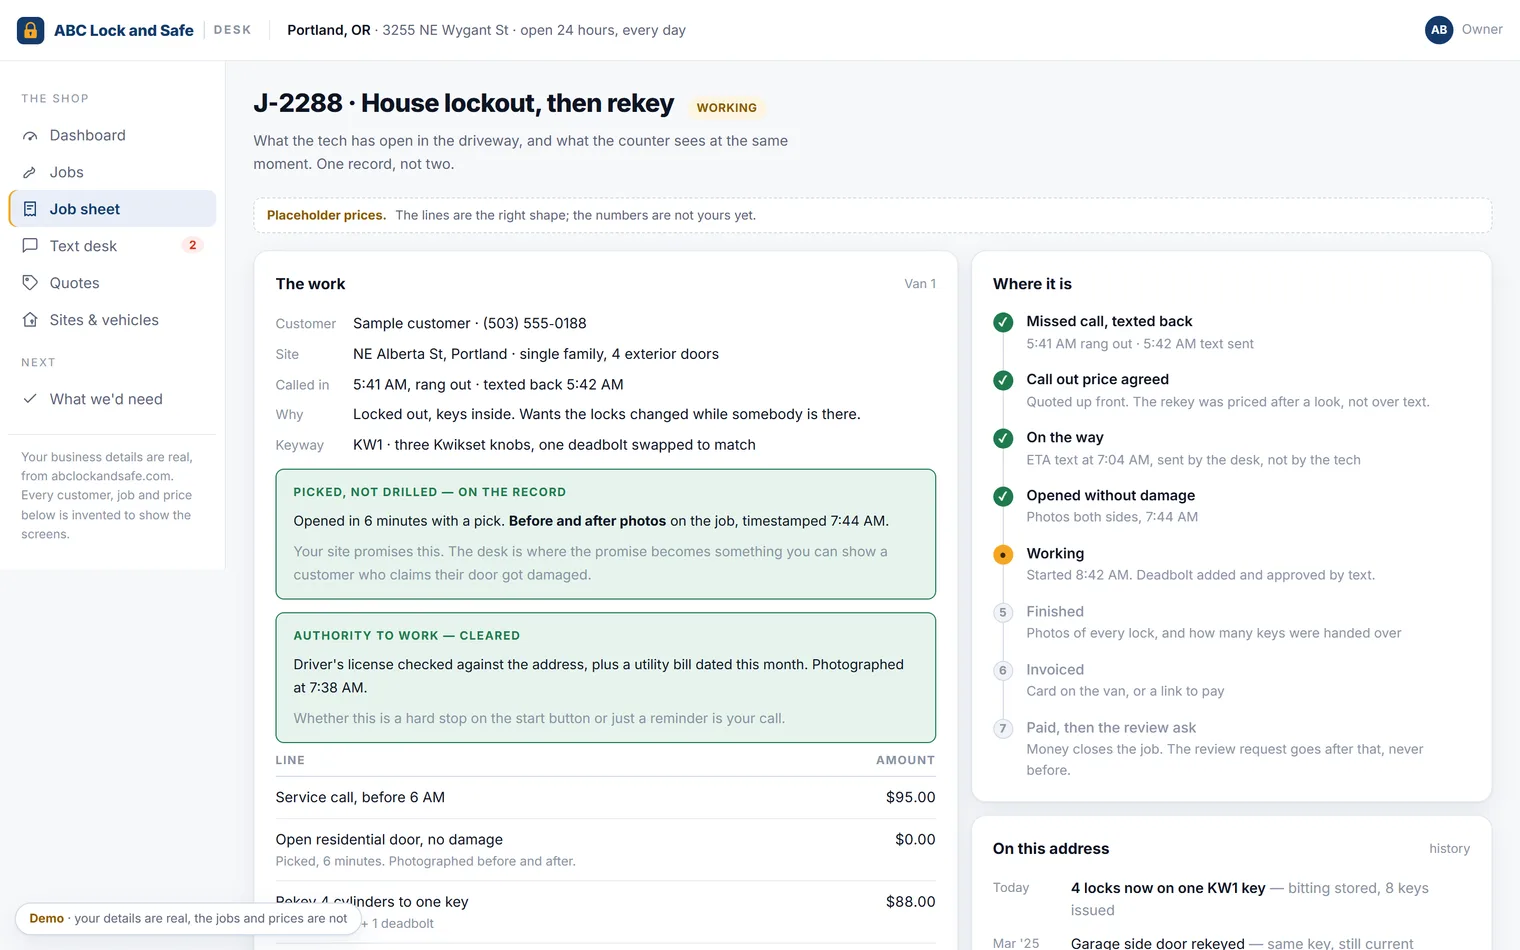Click the Quotes tag icon
Screen dimensions: 1520x950
[x=30, y=283]
